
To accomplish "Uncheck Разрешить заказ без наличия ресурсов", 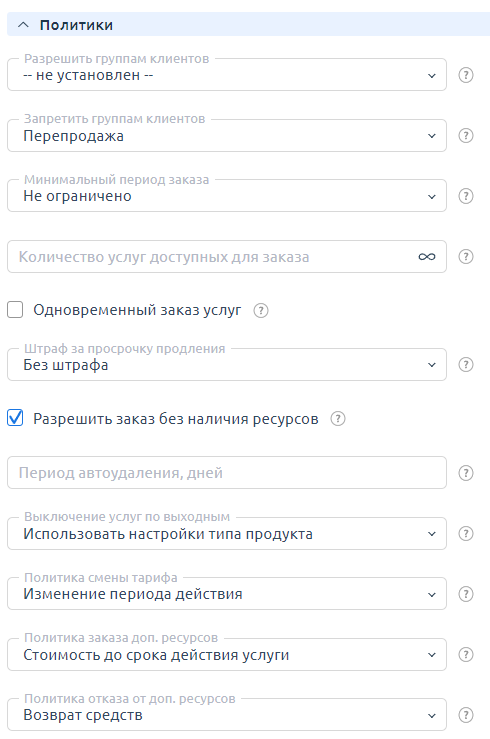I will (15, 418).
